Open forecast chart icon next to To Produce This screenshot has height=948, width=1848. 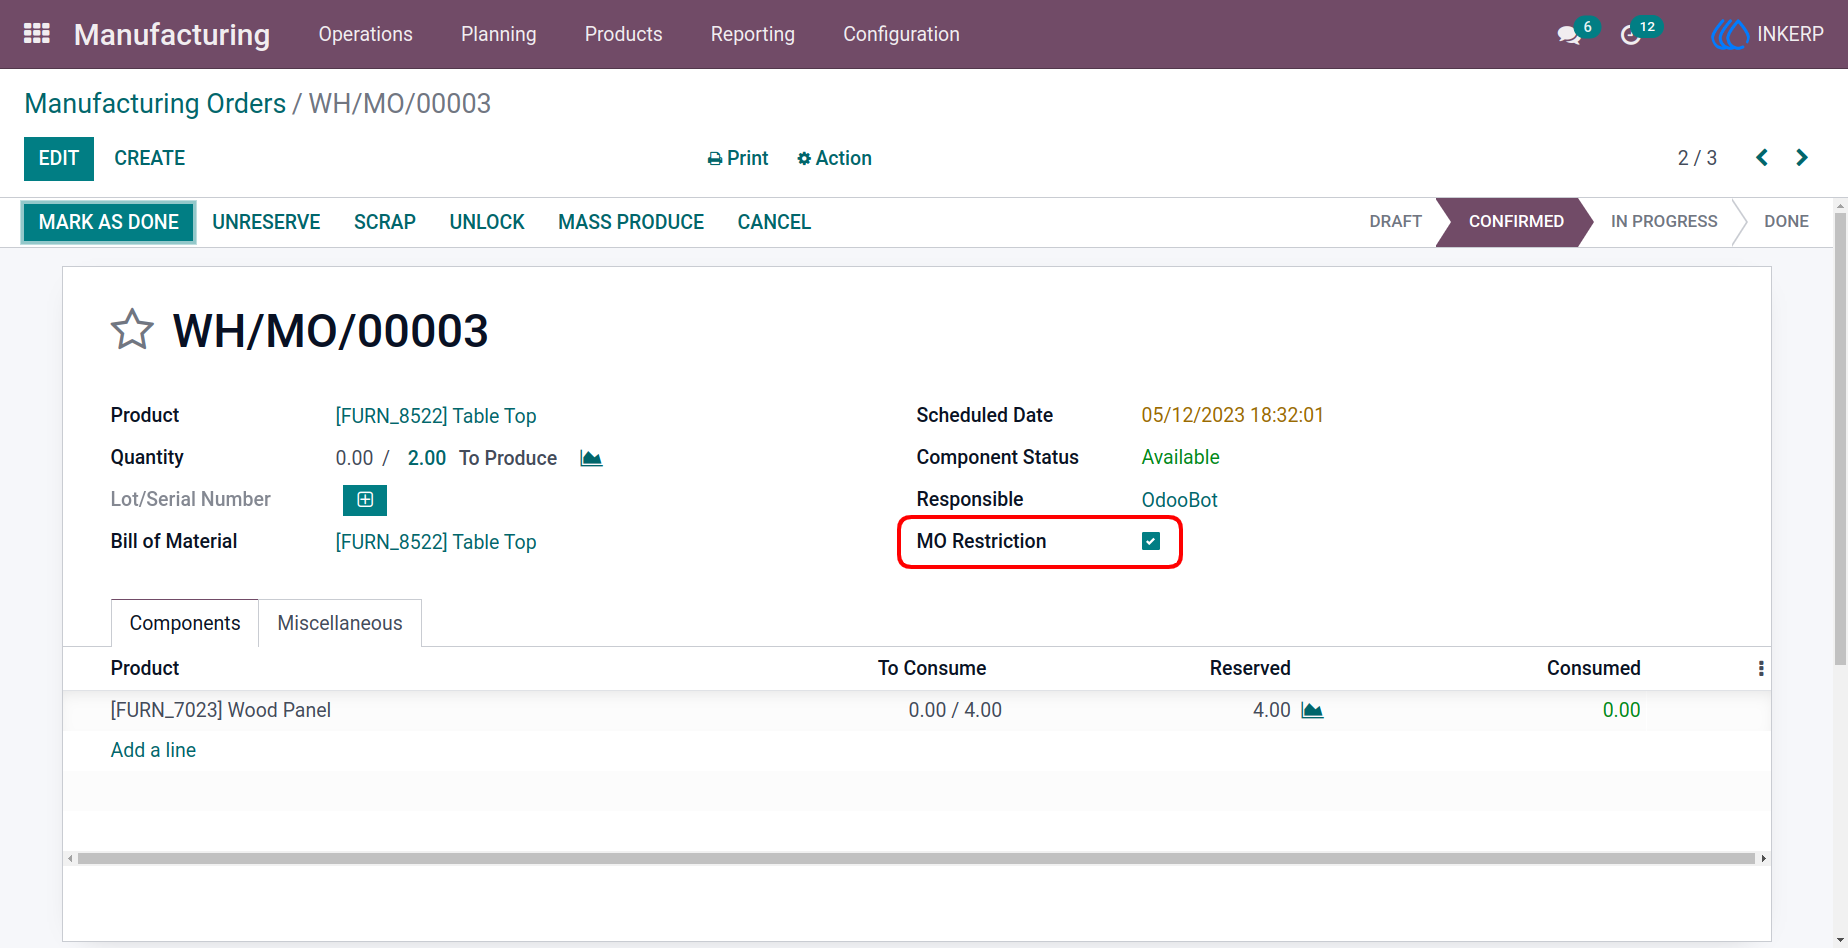click(x=591, y=458)
